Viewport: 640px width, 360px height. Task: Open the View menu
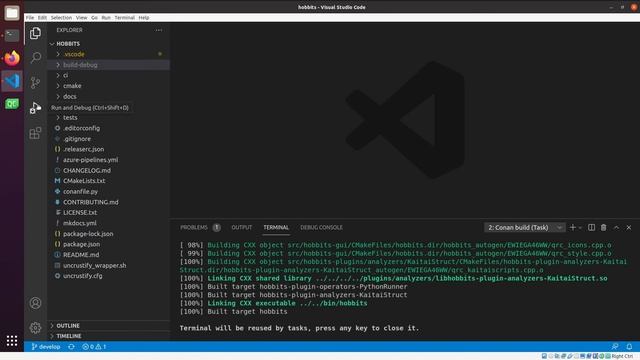click(81, 18)
